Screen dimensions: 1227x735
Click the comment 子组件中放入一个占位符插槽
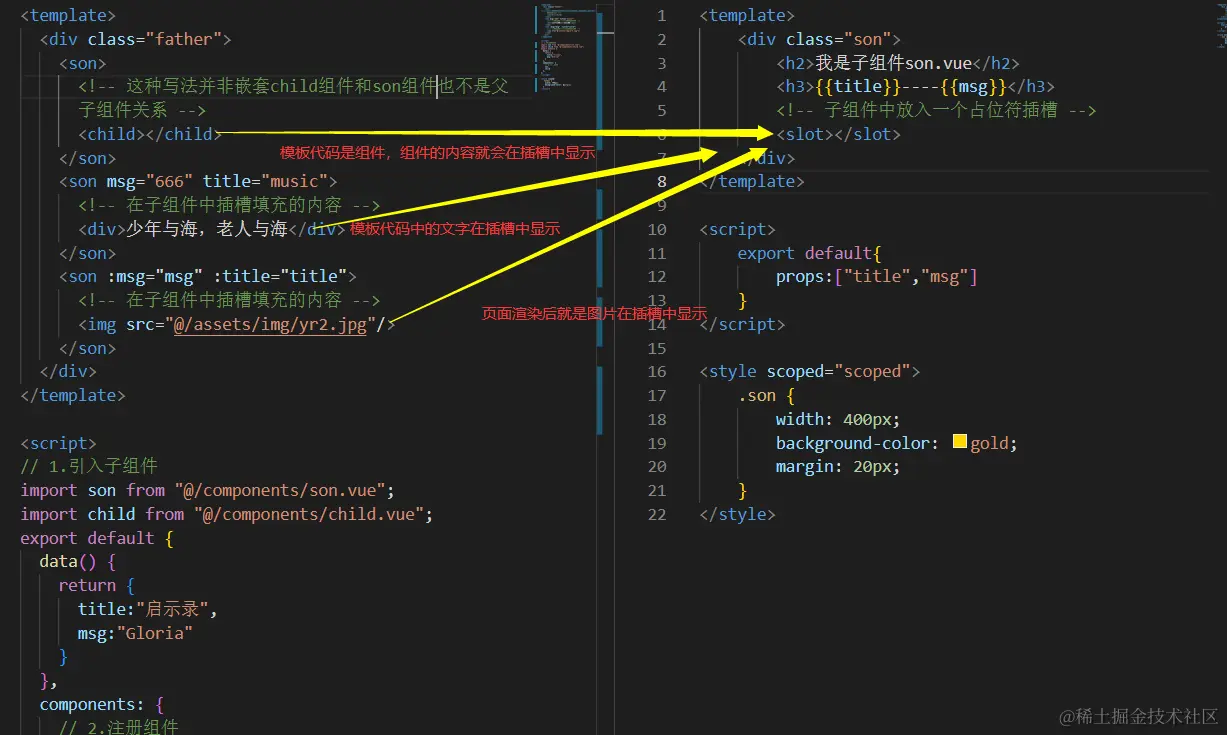pyautogui.click(x=936, y=110)
